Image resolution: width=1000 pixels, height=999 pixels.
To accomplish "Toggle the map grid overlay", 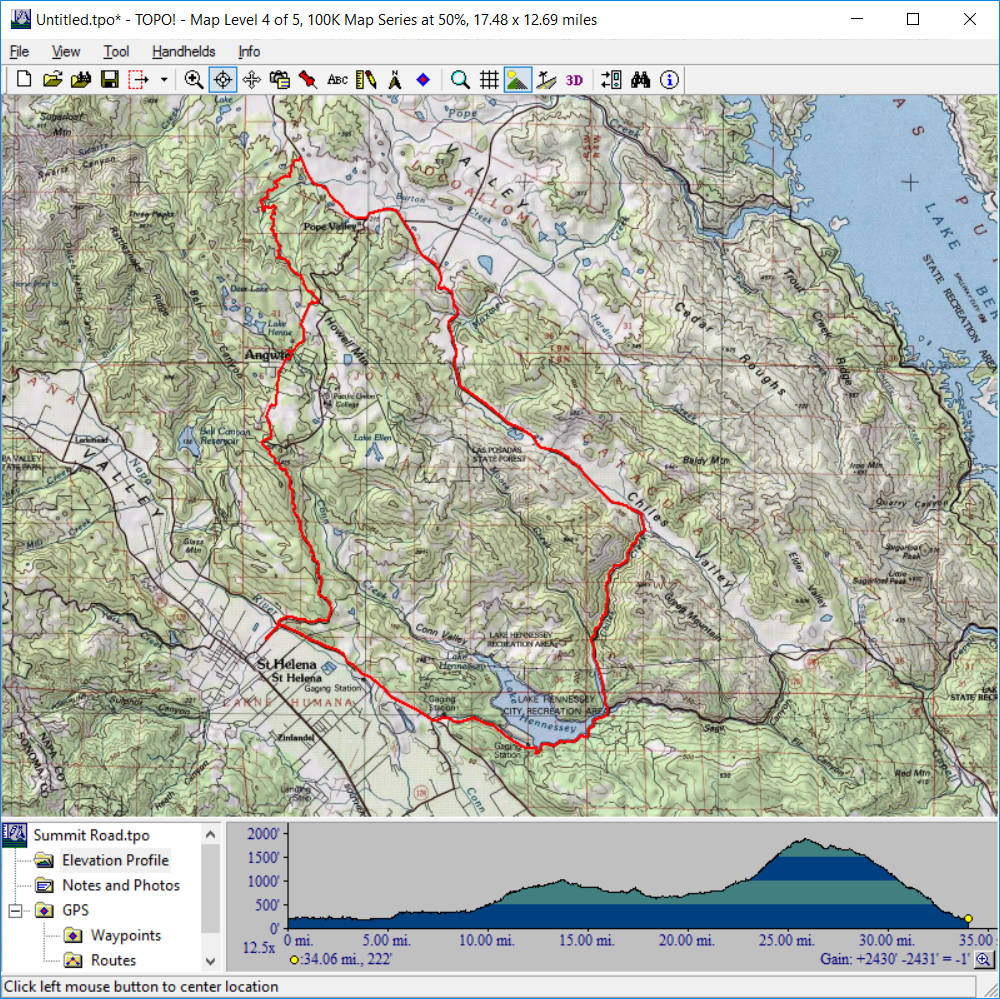I will pyautogui.click(x=489, y=80).
